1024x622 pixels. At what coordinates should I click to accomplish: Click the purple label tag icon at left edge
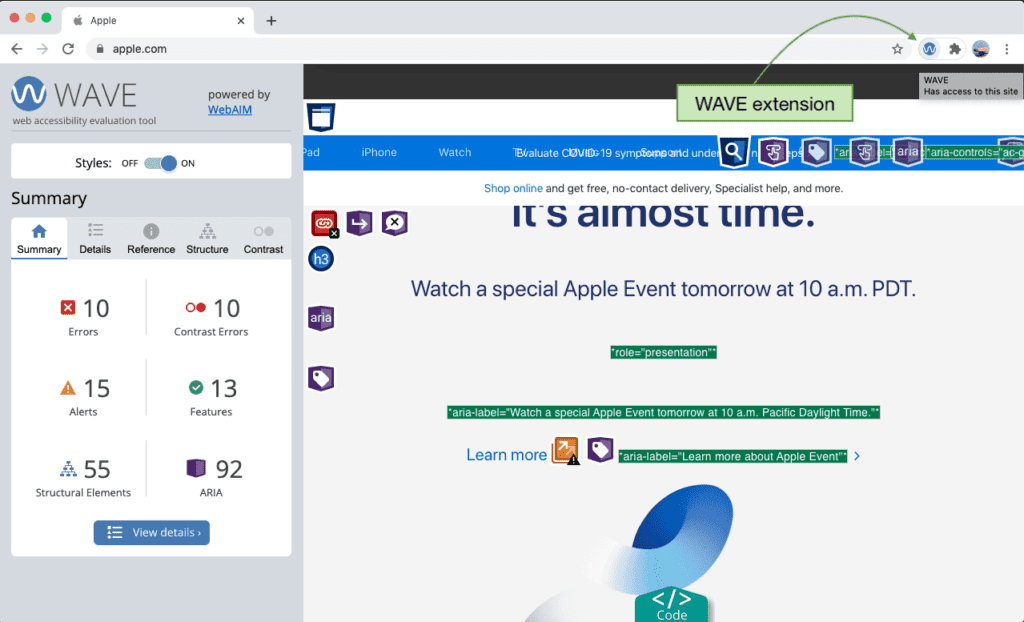tap(321, 378)
